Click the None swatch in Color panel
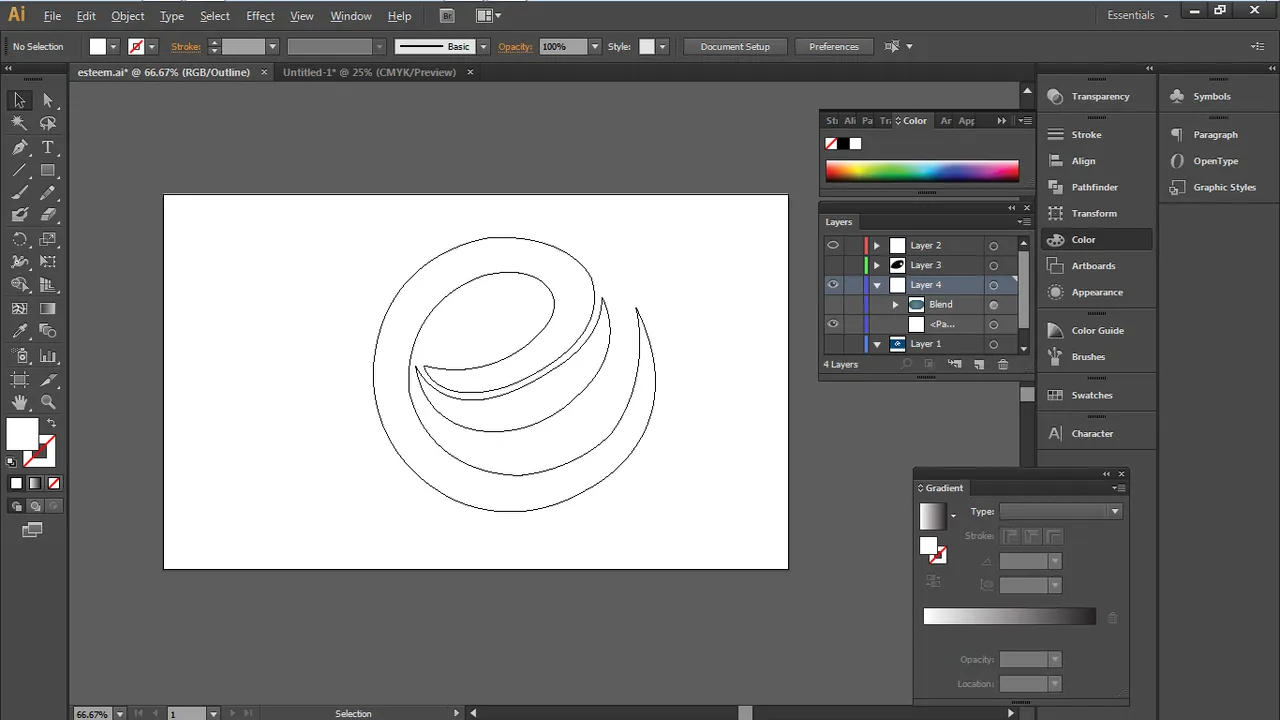The height and width of the screenshot is (720, 1280). point(831,144)
